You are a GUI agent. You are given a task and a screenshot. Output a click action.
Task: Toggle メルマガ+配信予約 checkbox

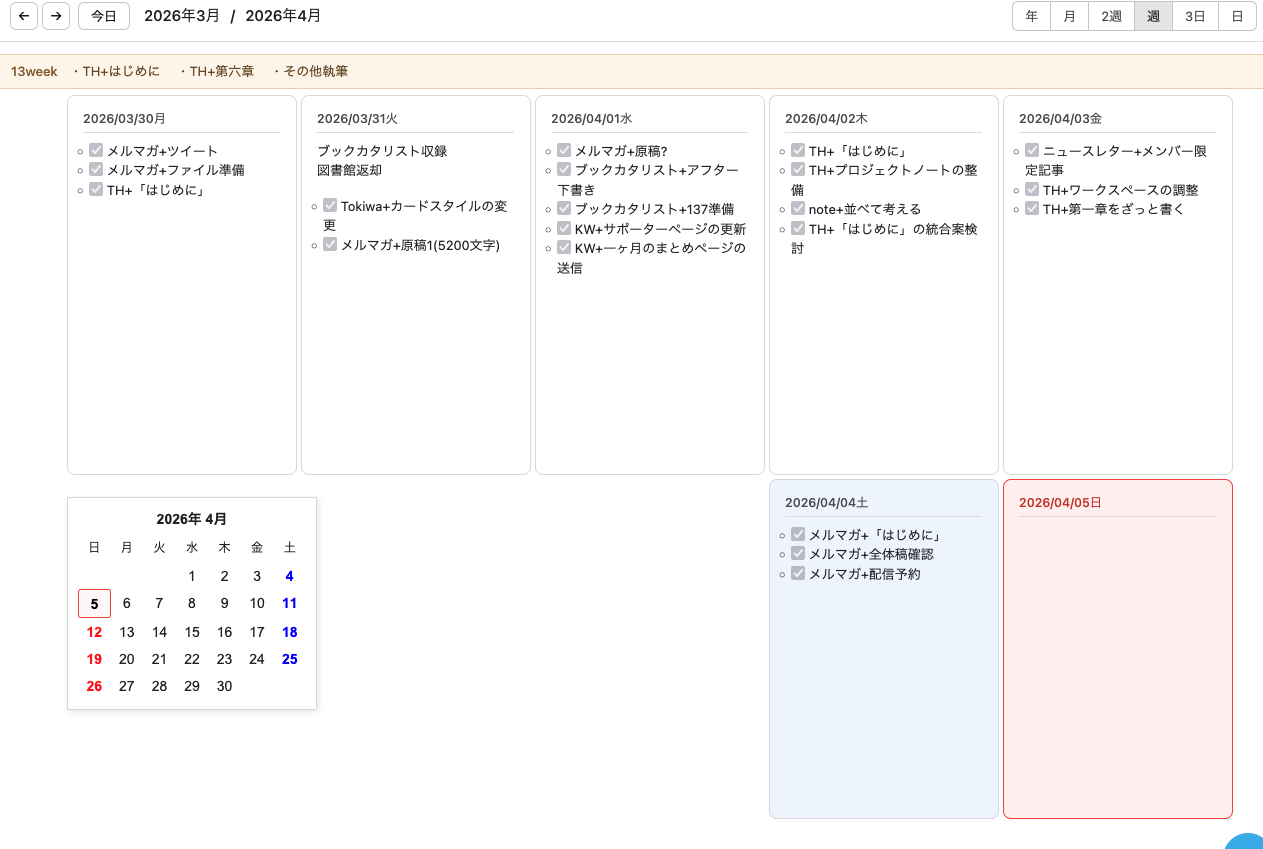[798, 573]
